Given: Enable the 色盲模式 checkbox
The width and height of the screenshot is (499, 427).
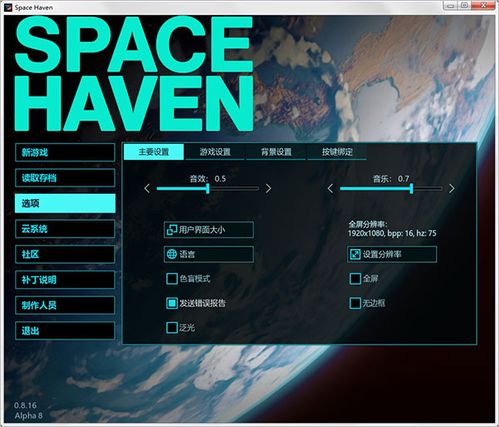Looking at the screenshot, I should pos(172,279).
